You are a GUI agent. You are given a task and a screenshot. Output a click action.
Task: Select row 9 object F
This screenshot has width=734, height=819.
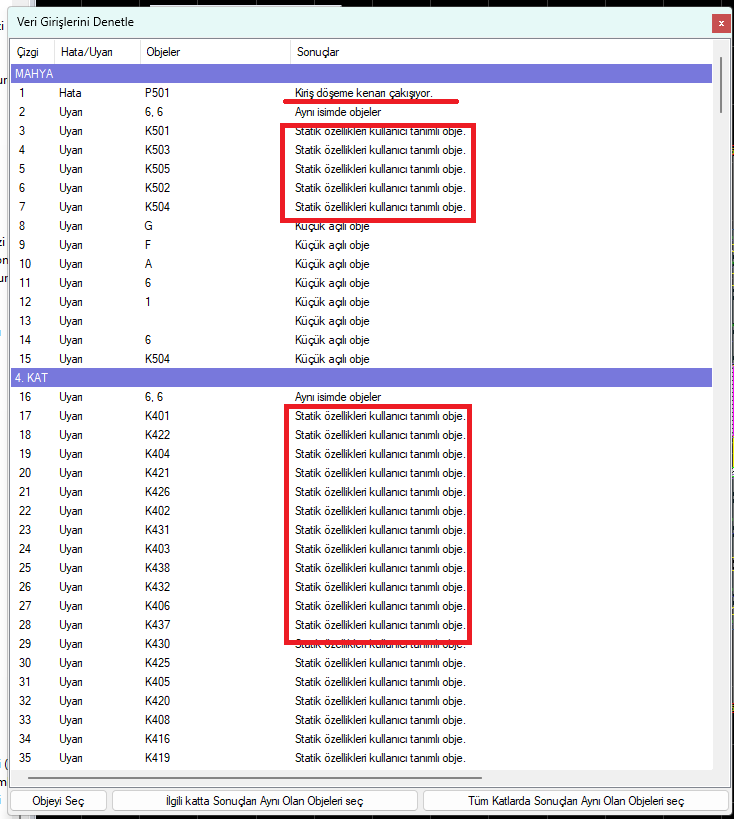click(362, 244)
